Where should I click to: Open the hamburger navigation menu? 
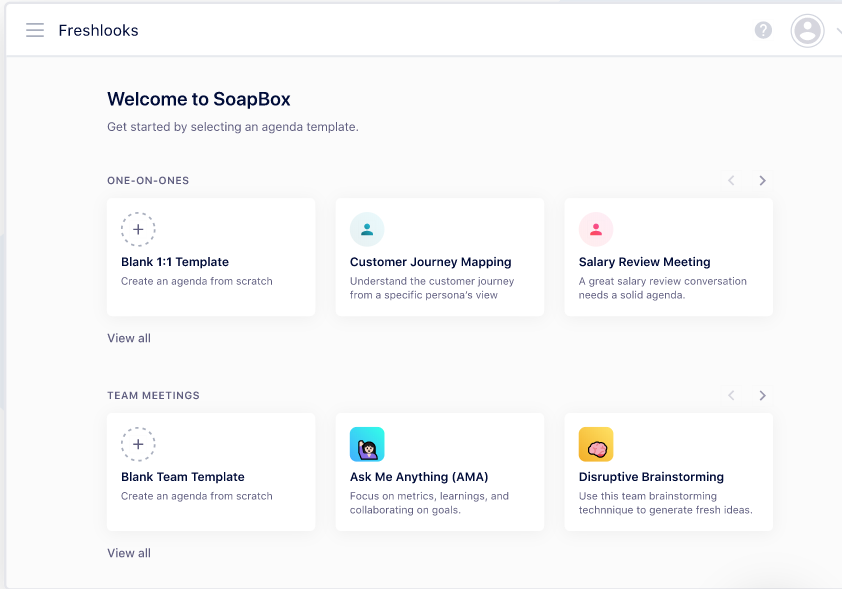[35, 30]
